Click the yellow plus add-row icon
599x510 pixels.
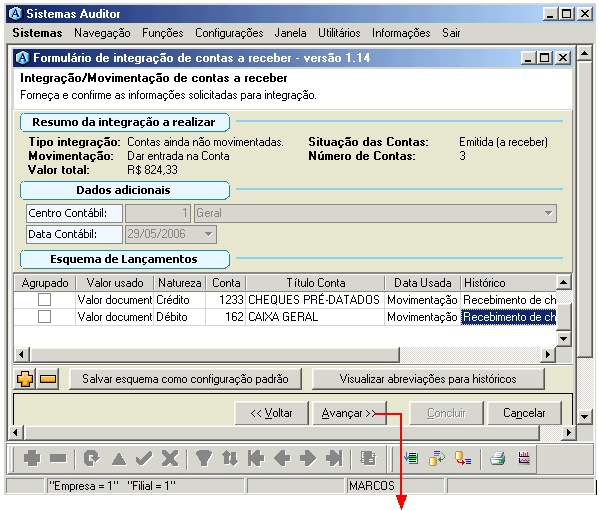pos(25,379)
